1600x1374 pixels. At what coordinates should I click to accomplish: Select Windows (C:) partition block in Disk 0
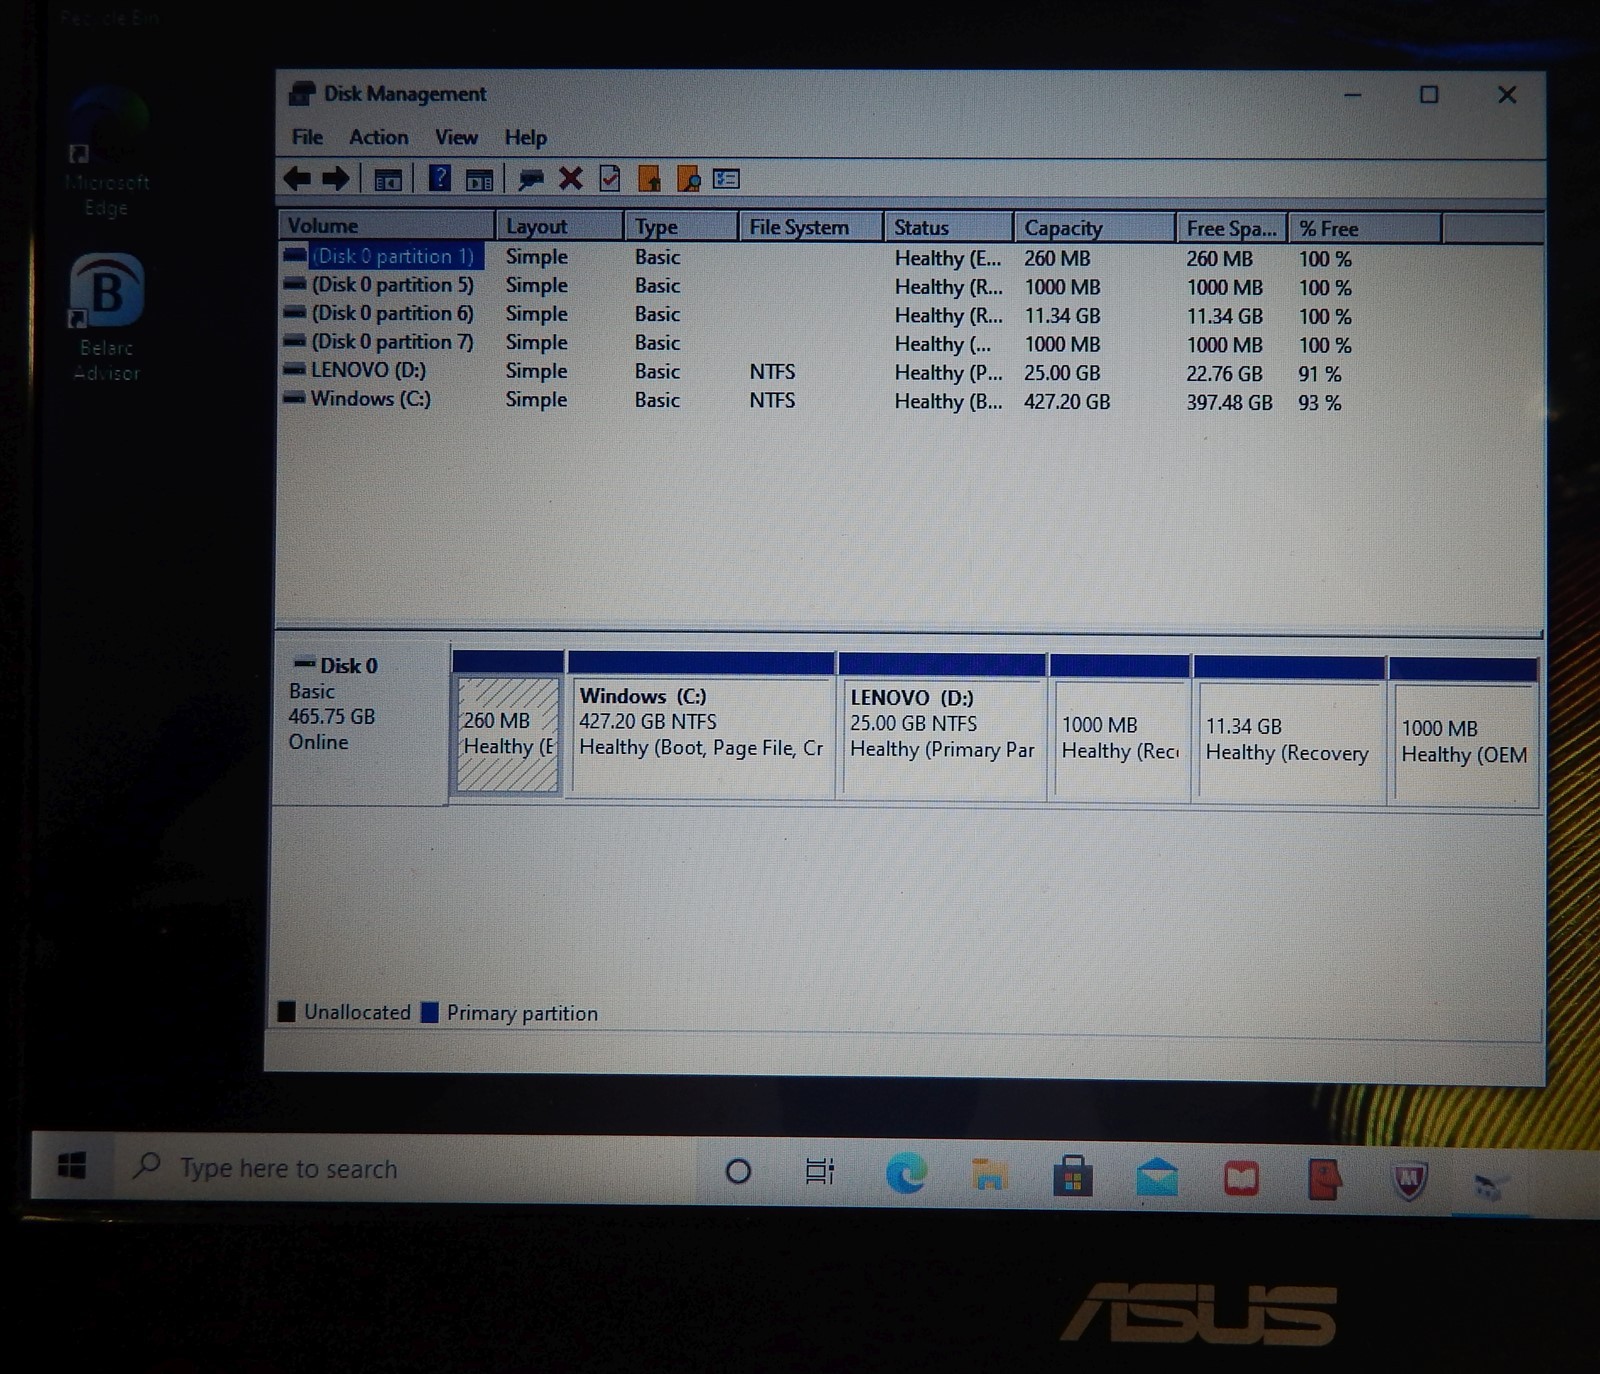701,736
